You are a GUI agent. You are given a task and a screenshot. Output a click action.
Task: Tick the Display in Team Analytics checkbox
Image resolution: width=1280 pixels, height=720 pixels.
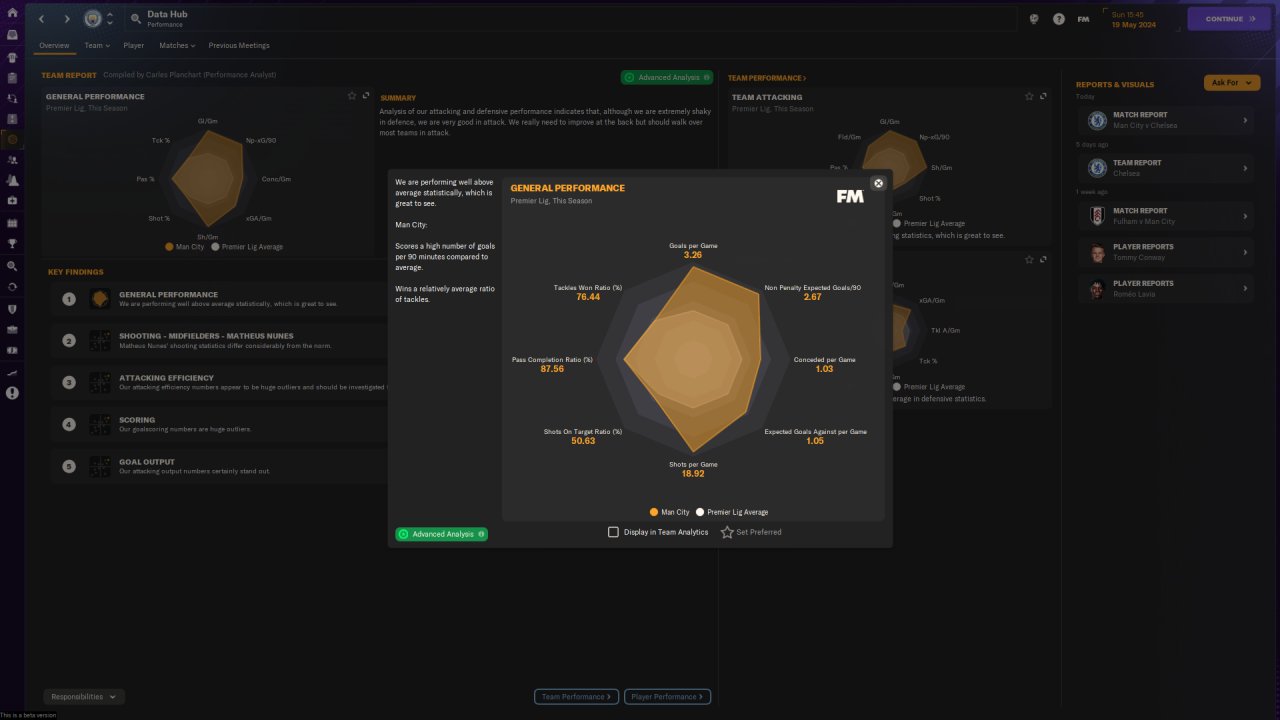(613, 532)
